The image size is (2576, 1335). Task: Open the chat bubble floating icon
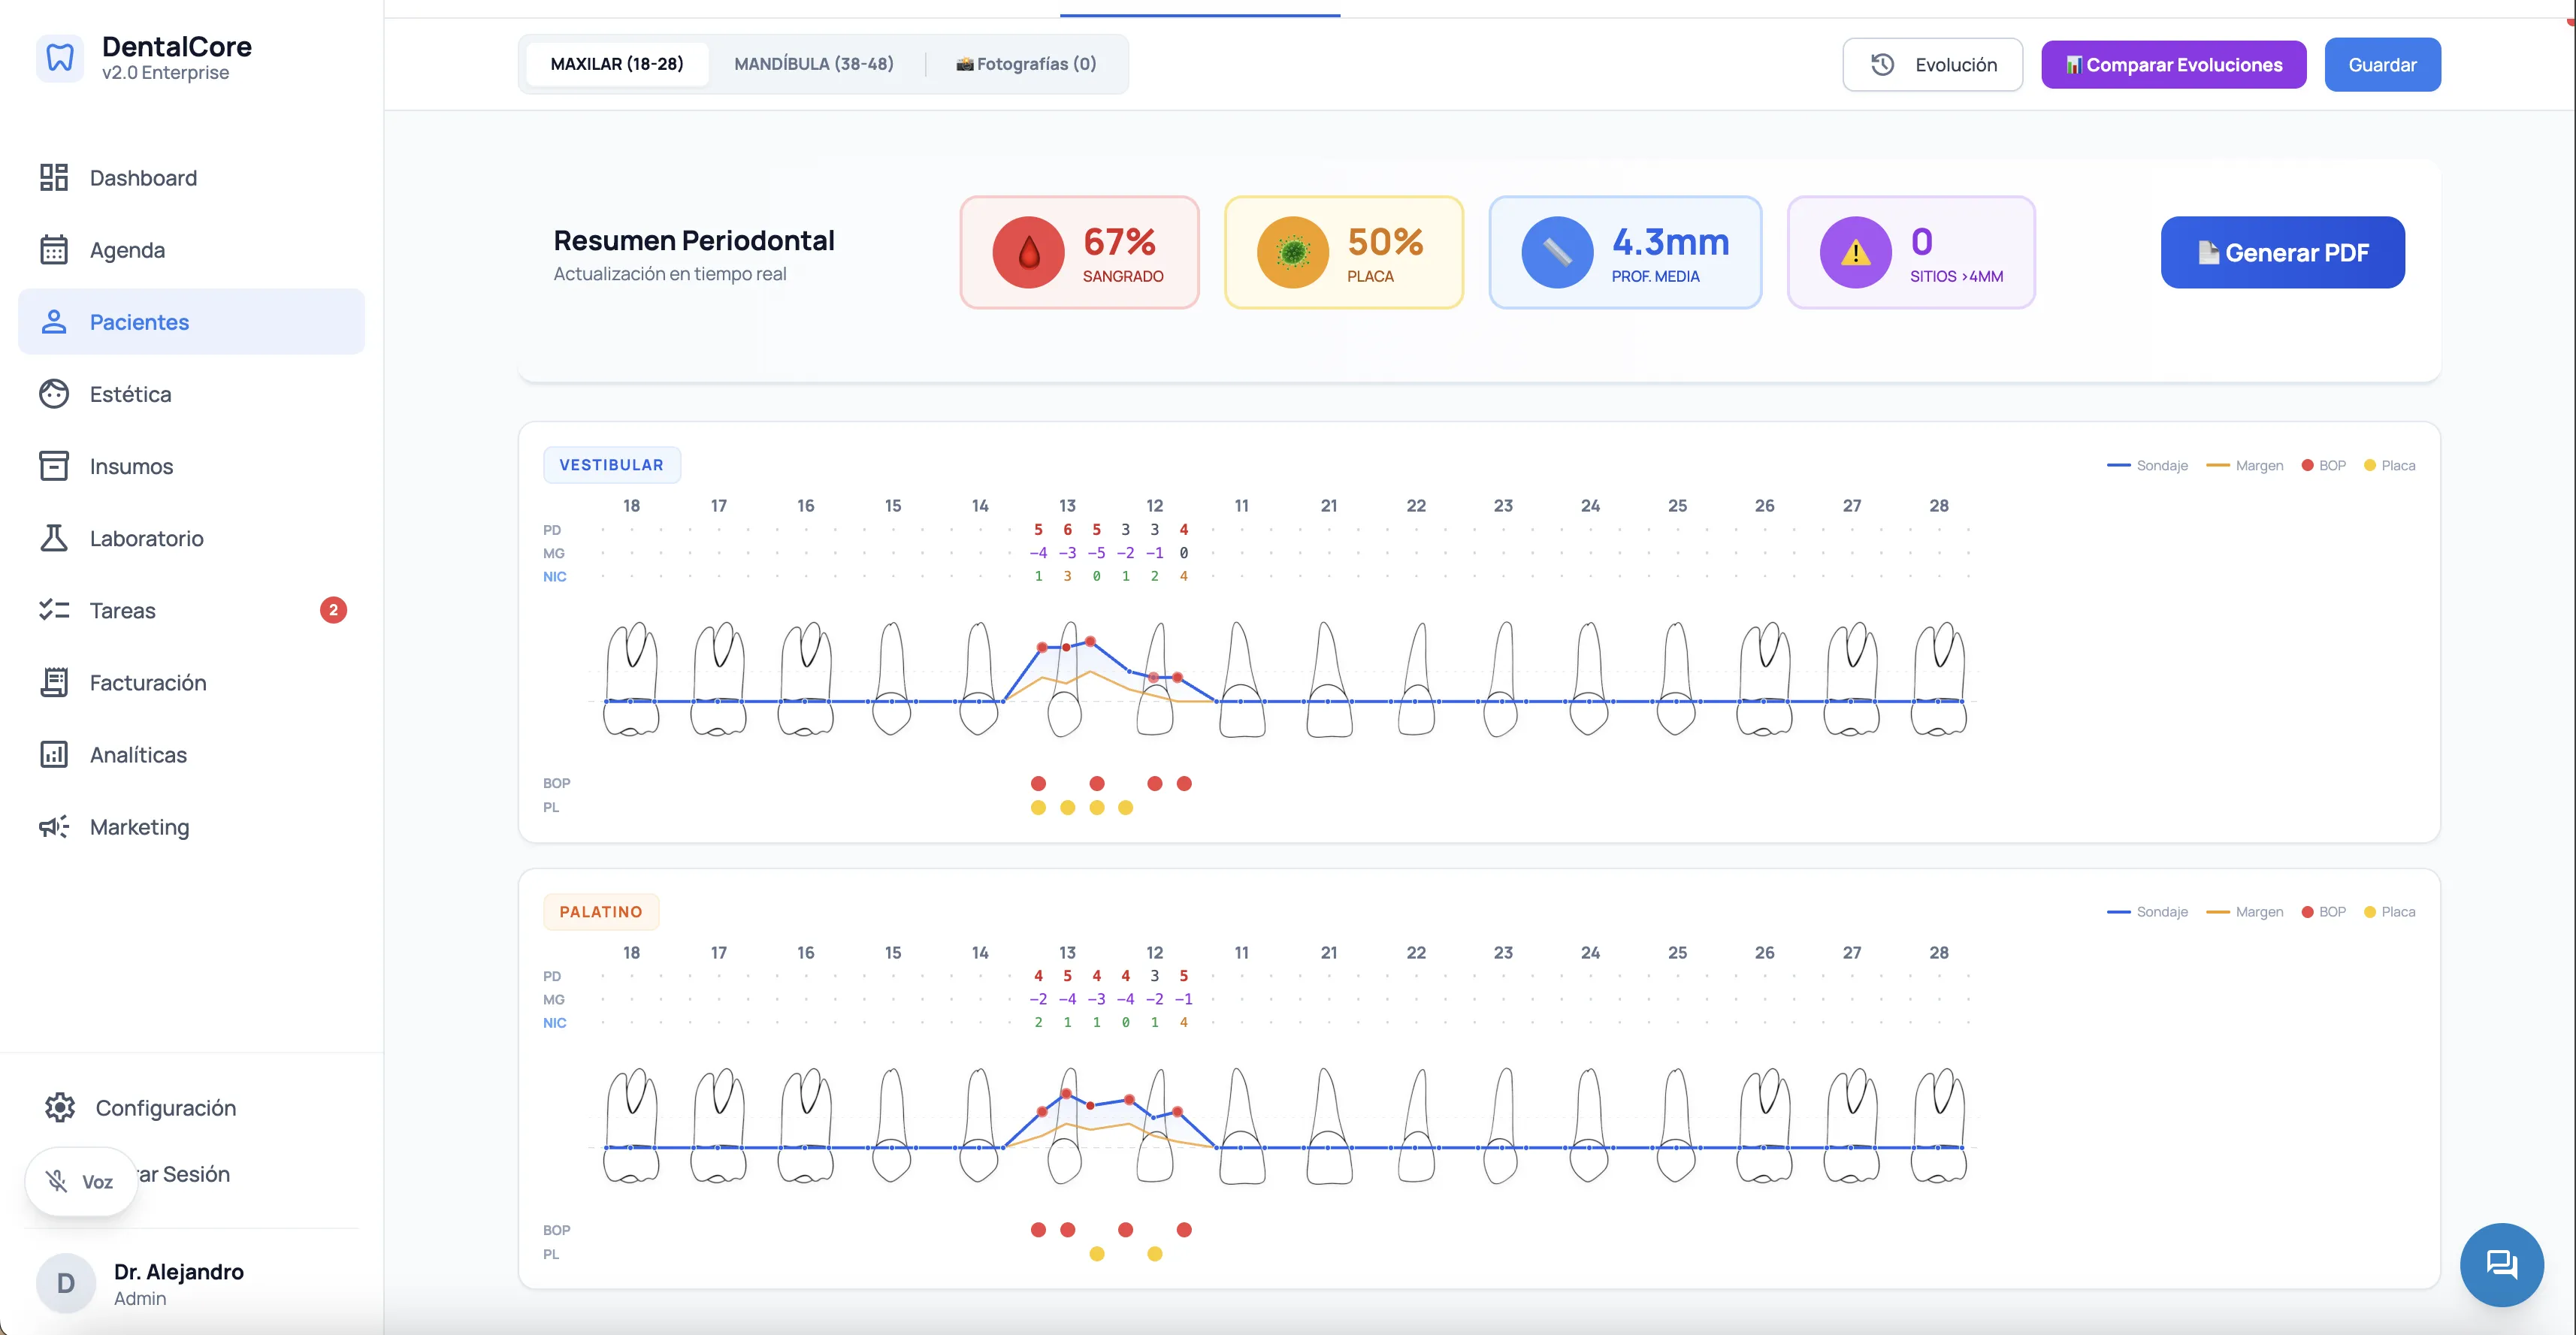[2501, 1264]
